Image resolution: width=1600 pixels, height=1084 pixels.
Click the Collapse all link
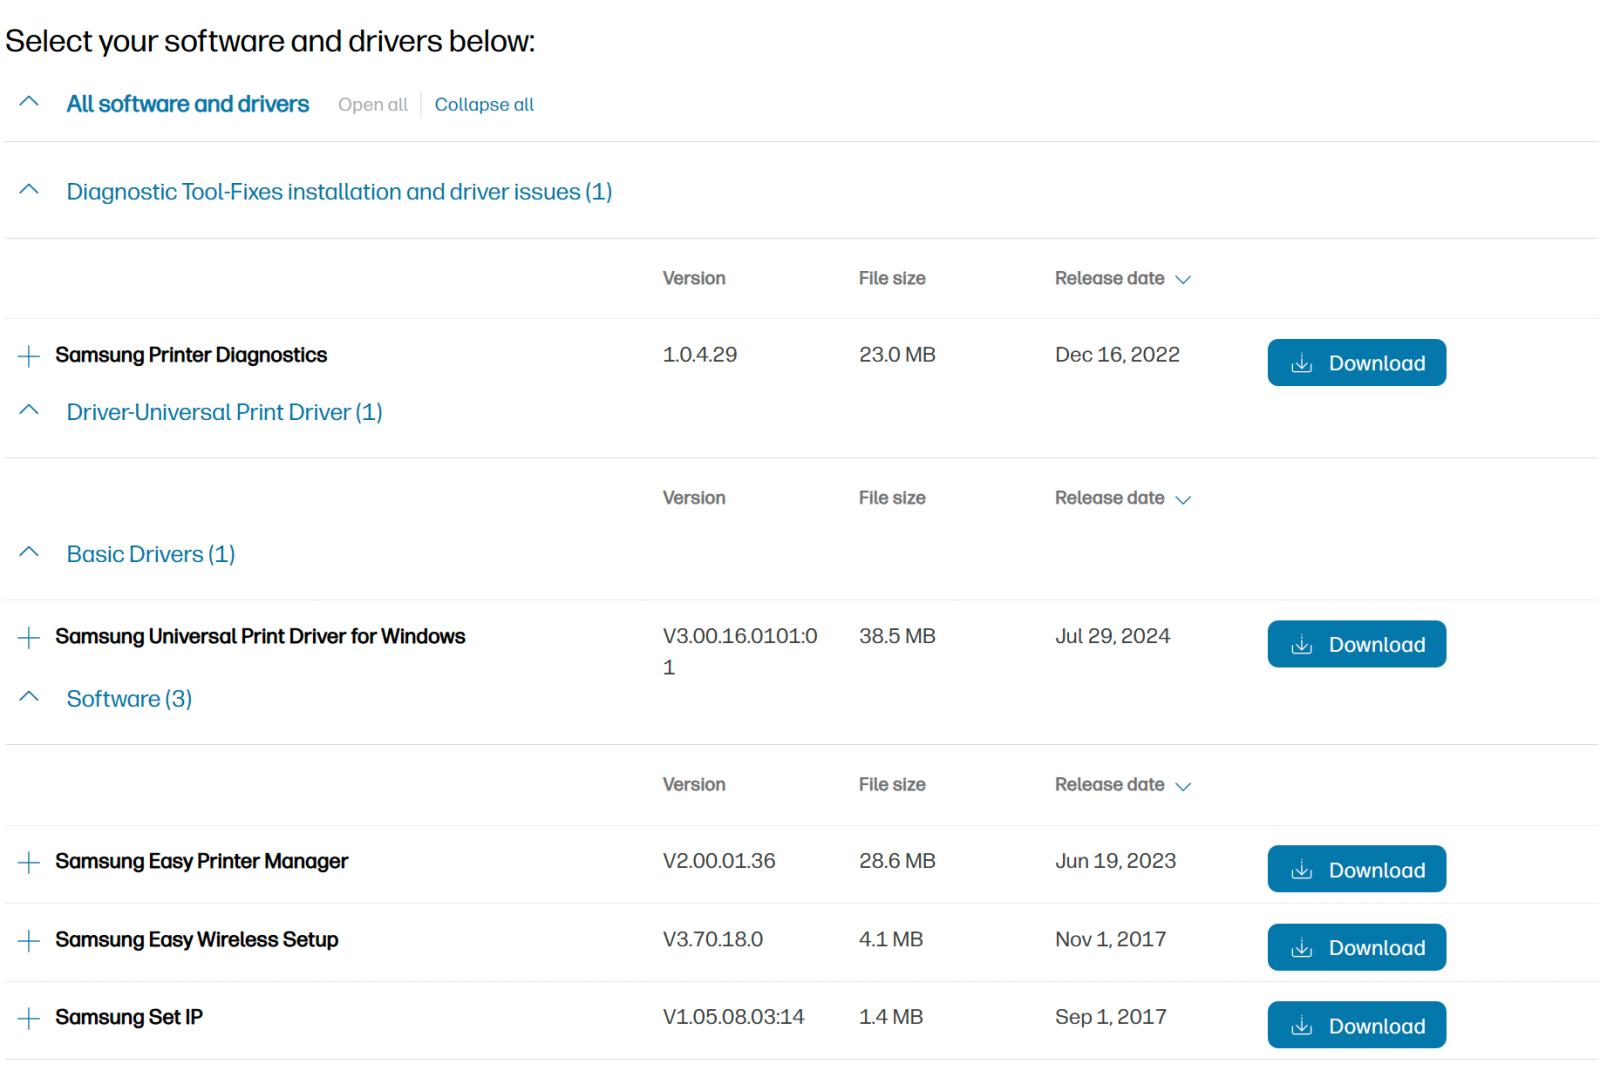[x=484, y=104]
